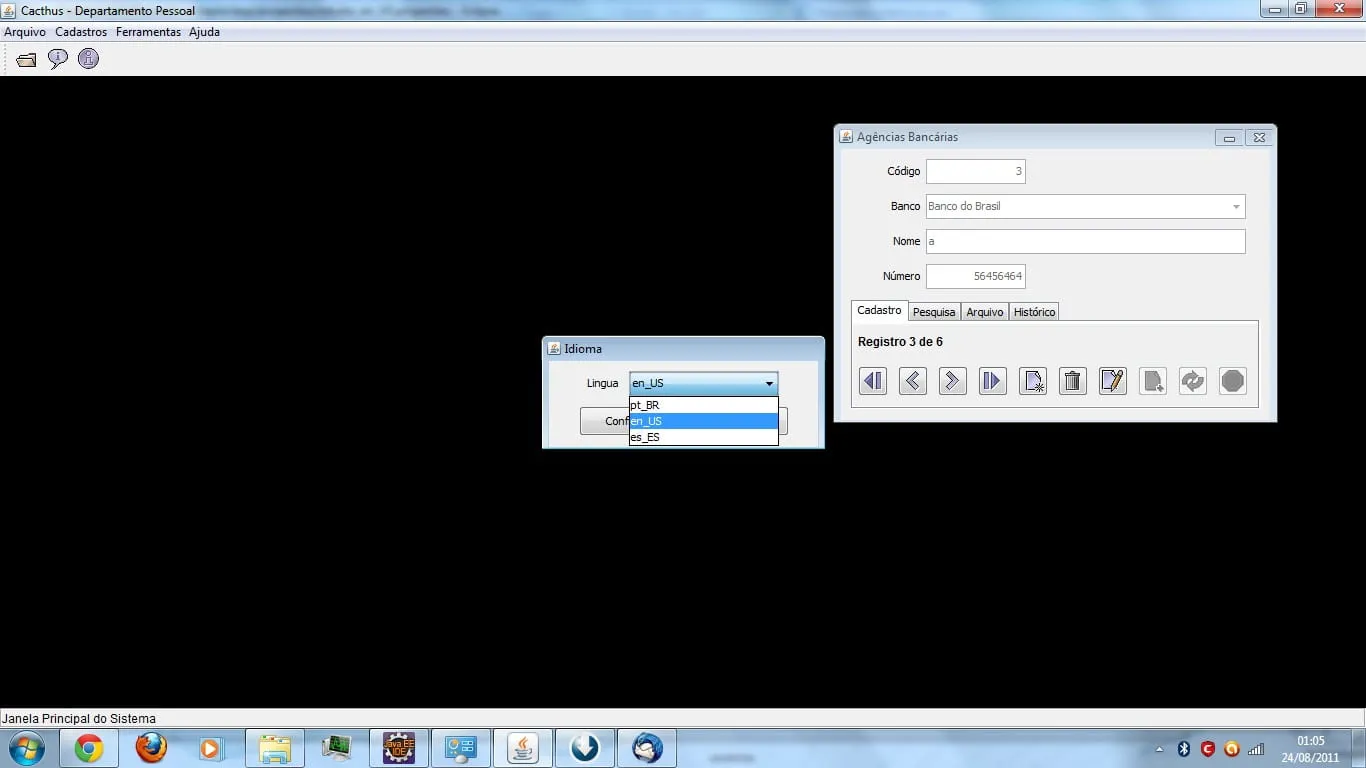Click the greyed-out refresh arrows icon

[1193, 381]
